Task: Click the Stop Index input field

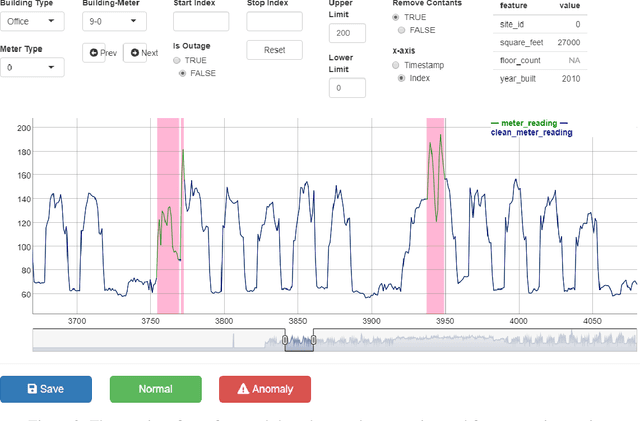Action: tap(274, 21)
